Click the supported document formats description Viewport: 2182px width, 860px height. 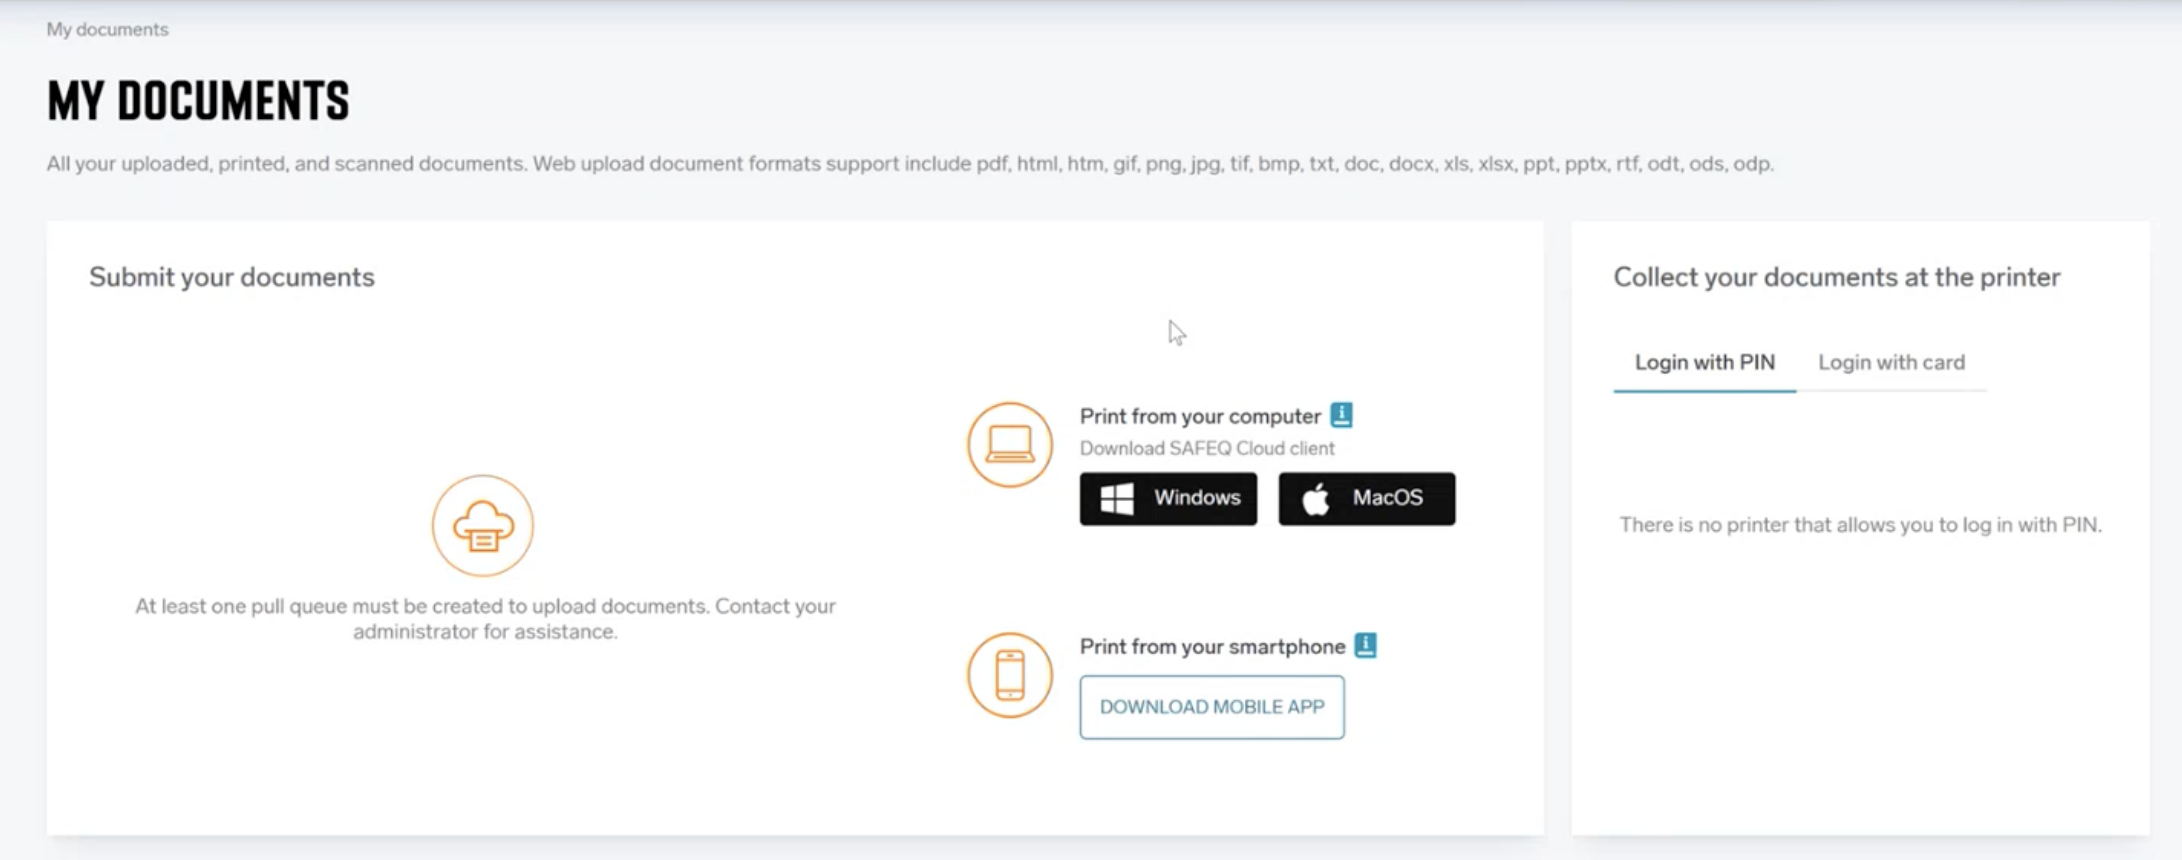(910, 164)
